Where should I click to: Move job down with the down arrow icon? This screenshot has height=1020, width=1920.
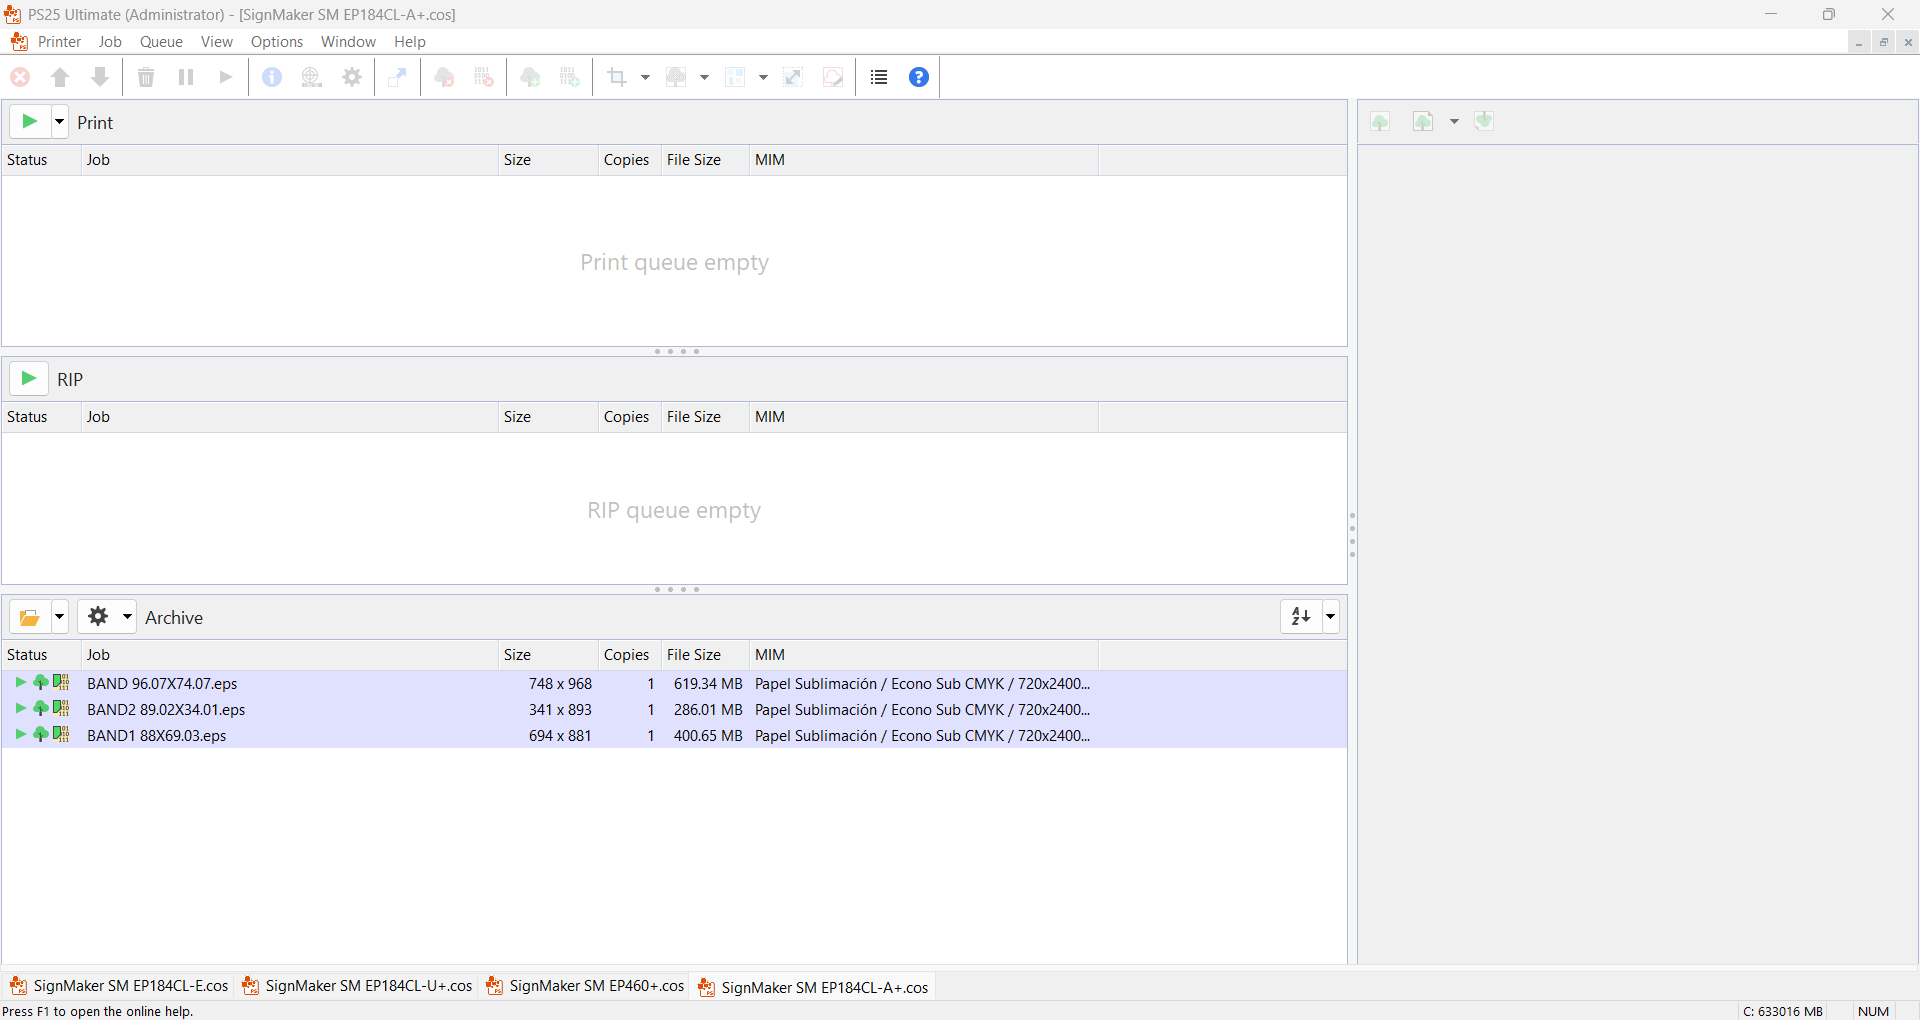pyautogui.click(x=100, y=77)
